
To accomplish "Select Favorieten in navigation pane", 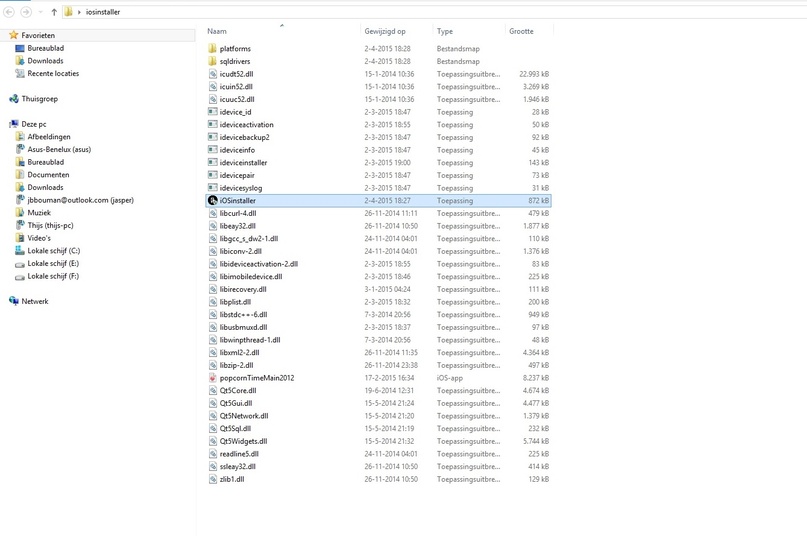I will coord(38,36).
